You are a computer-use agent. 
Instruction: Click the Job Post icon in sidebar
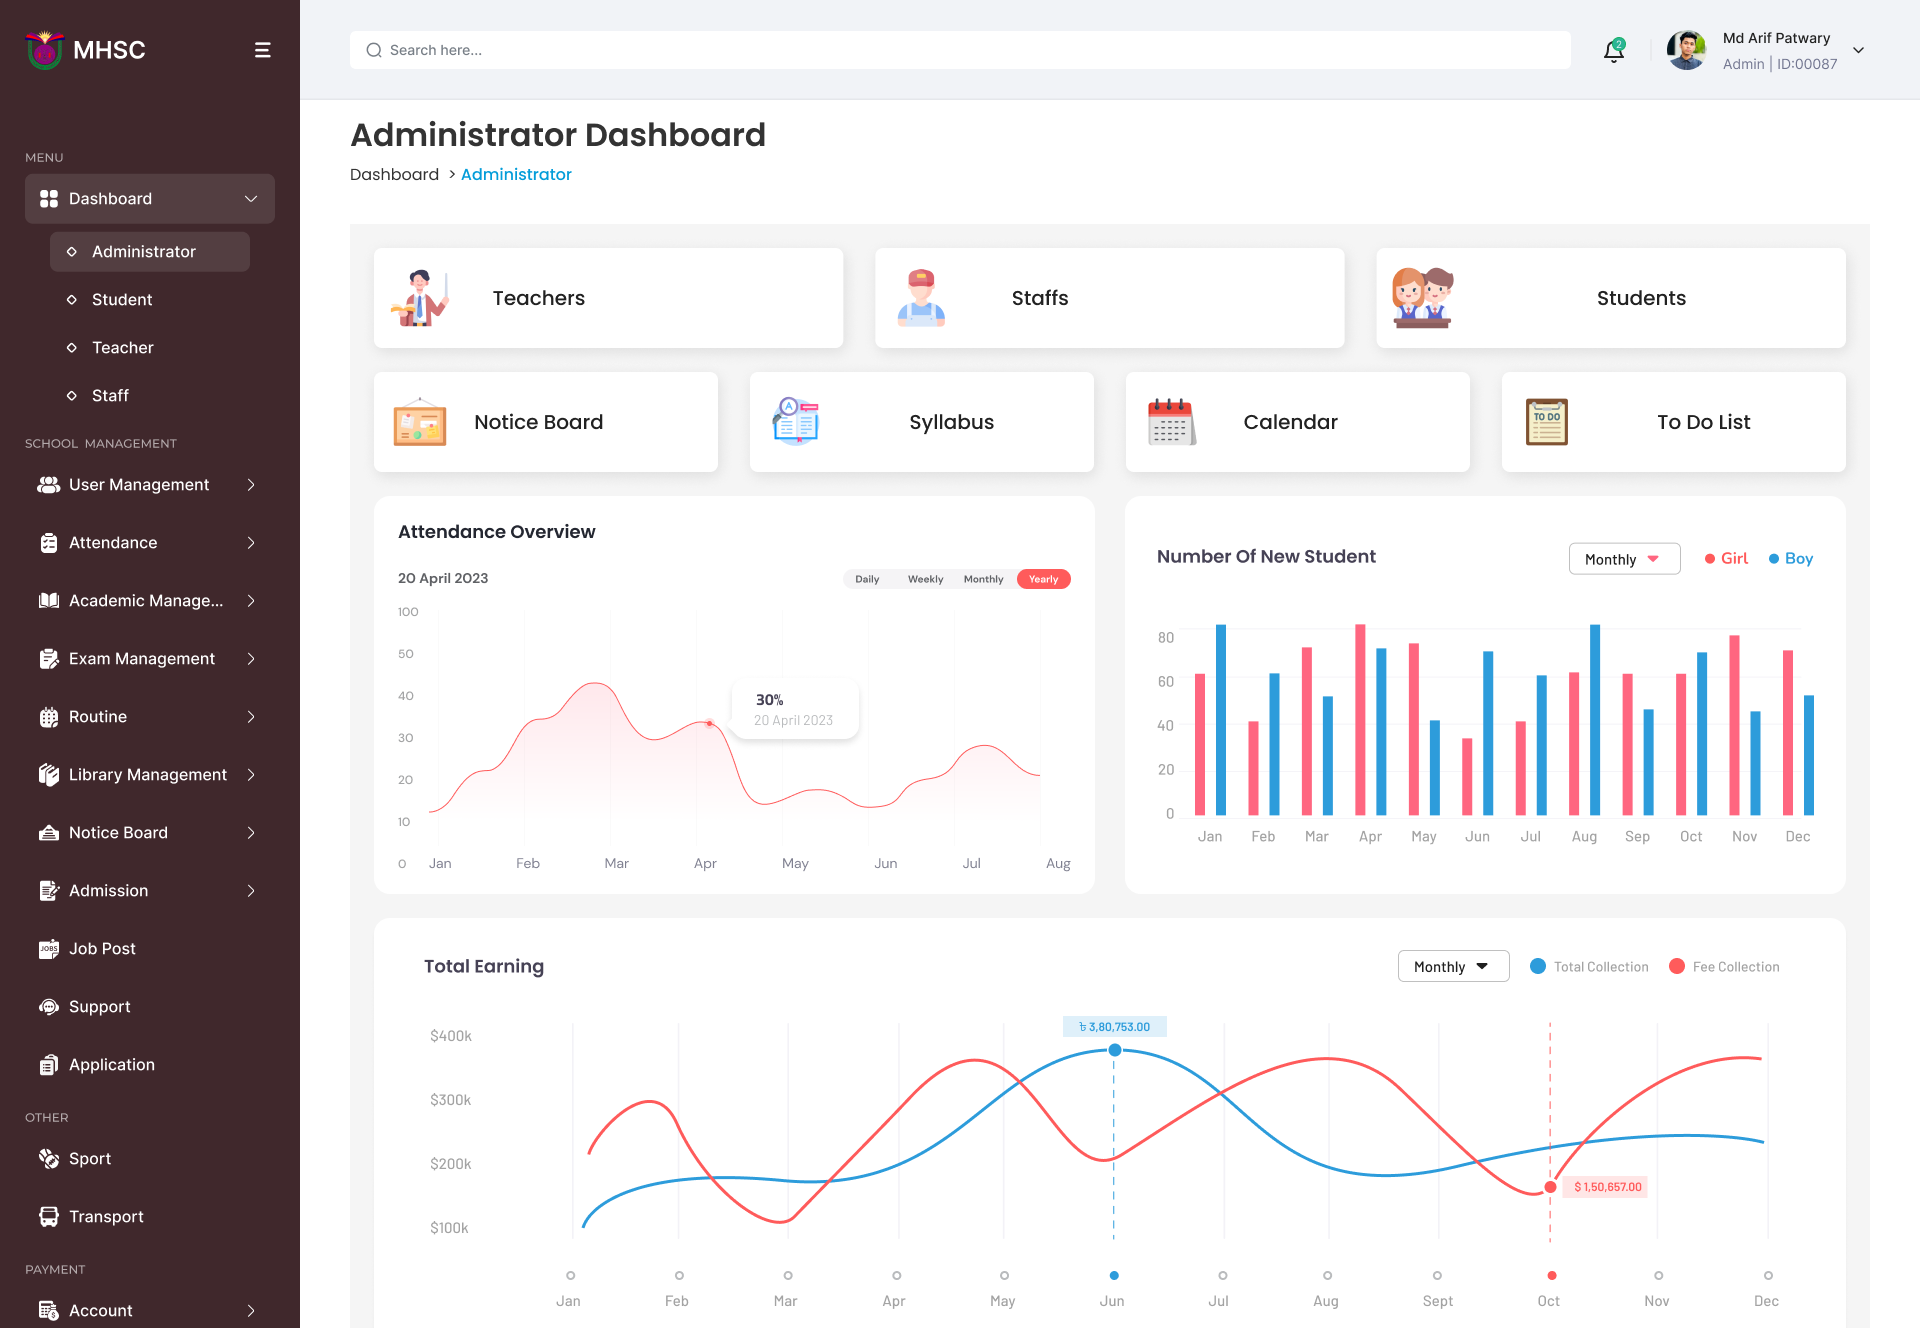click(x=49, y=948)
